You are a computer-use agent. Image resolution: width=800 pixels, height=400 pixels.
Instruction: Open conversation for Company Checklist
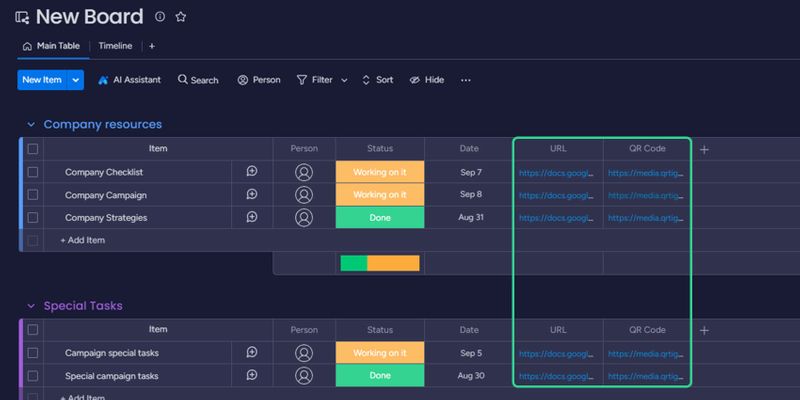252,171
